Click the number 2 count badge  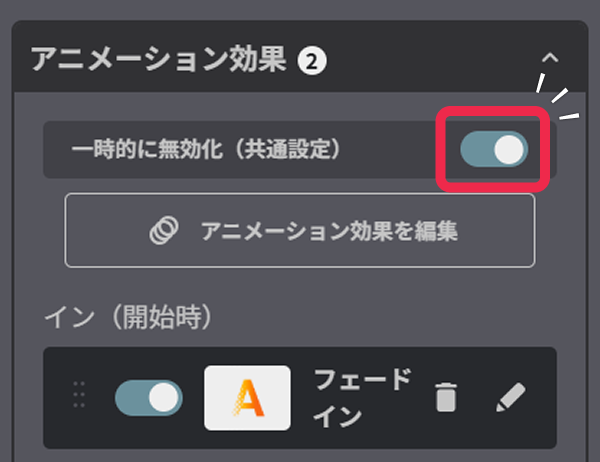coord(312,61)
